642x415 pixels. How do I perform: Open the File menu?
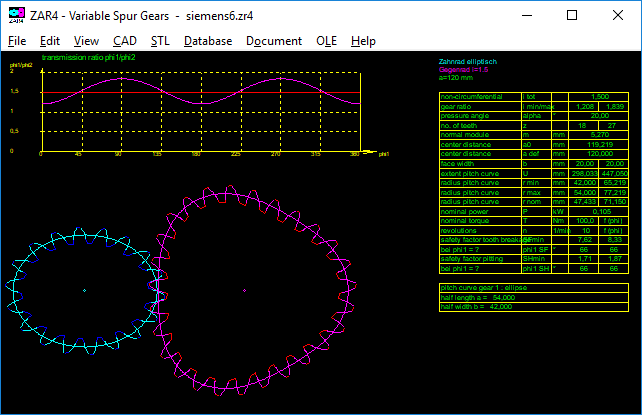[x=17, y=41]
